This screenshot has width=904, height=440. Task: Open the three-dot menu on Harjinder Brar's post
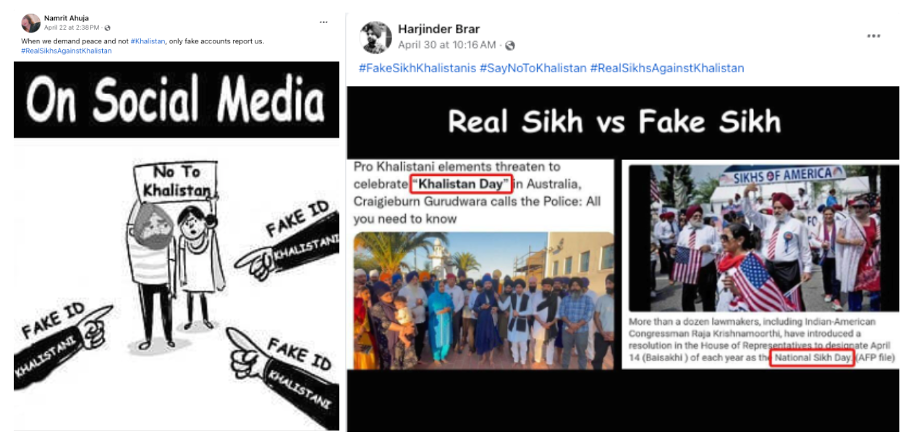click(873, 36)
